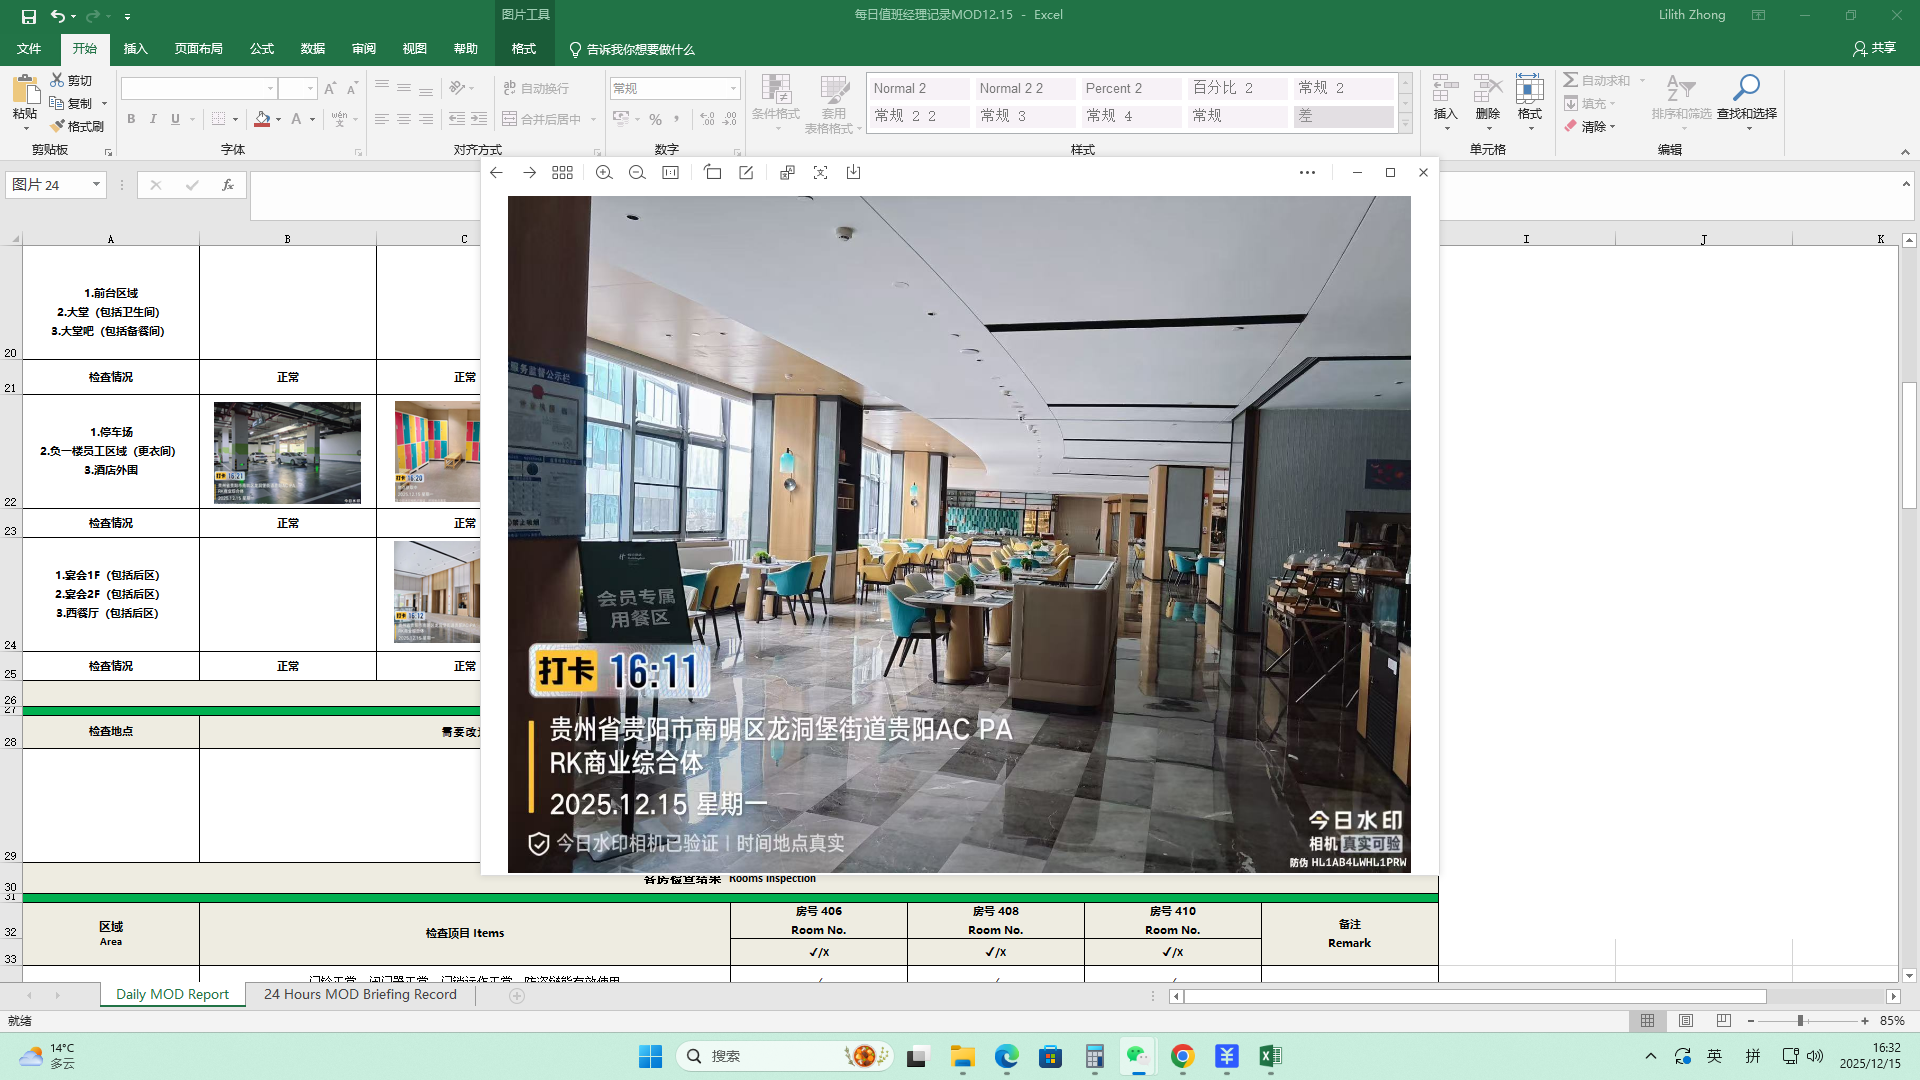Open the number format dropdown showing 常规
The width and height of the screenshot is (1920, 1080).
pyautogui.click(x=733, y=89)
